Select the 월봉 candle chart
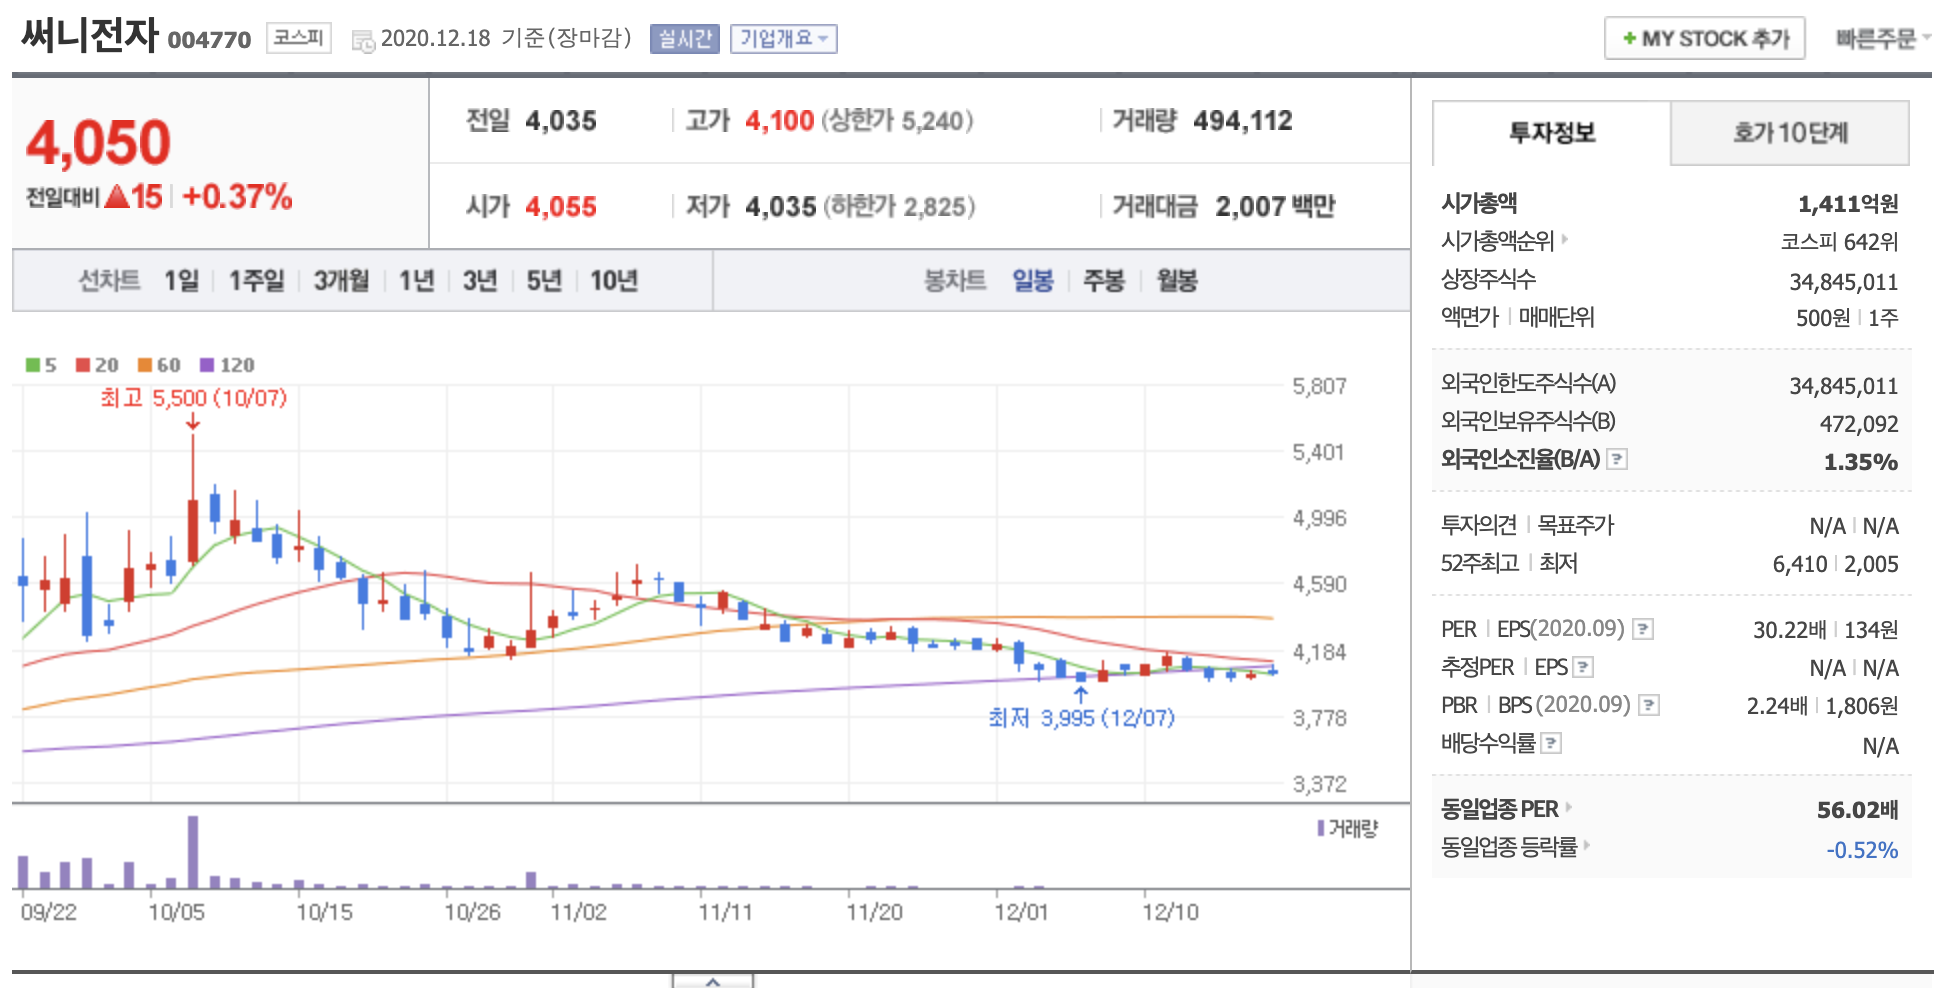This screenshot has height=988, width=1942. pyautogui.click(x=1177, y=281)
